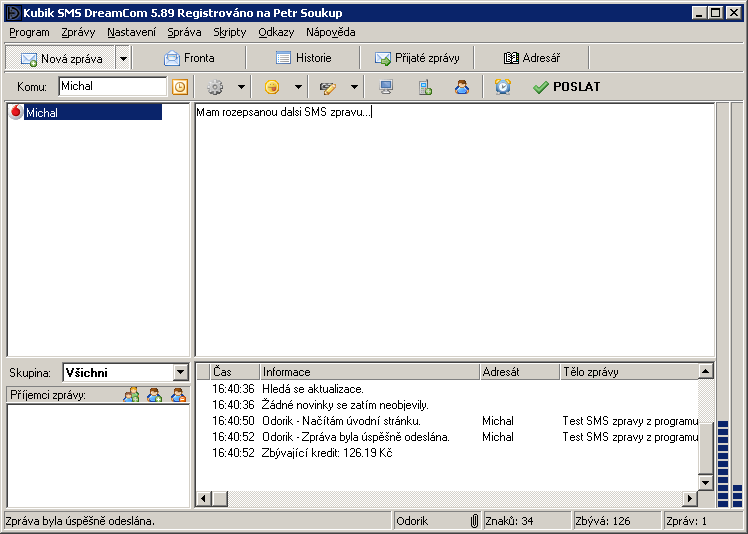Switch to the Historie tab
The image size is (748, 534).
pyautogui.click(x=303, y=58)
